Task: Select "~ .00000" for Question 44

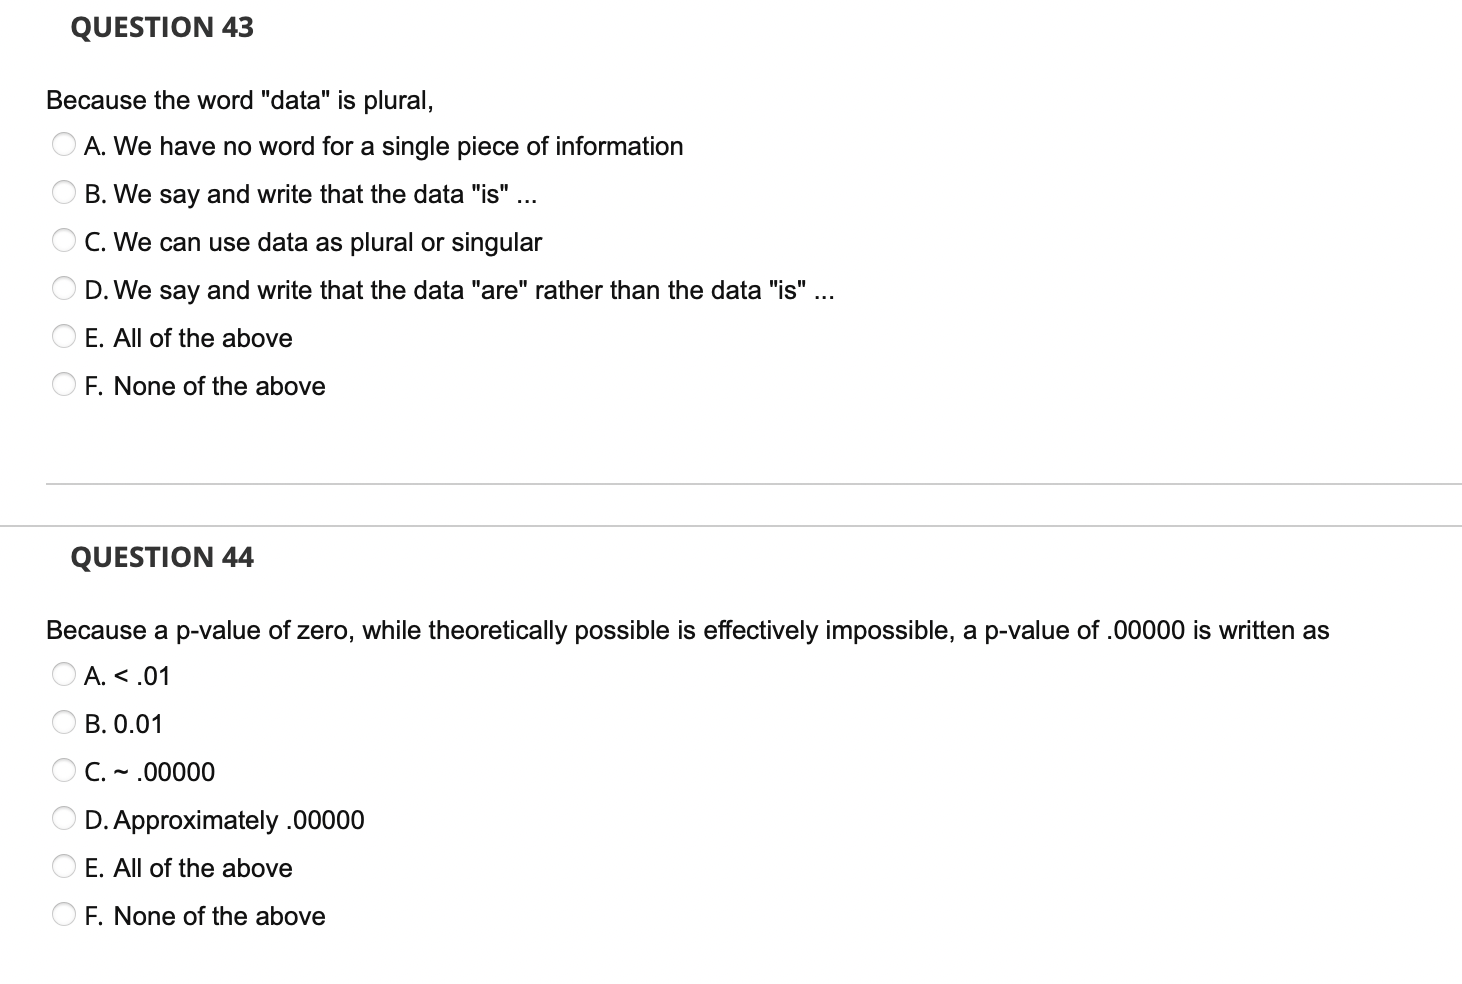Action: coord(63,770)
